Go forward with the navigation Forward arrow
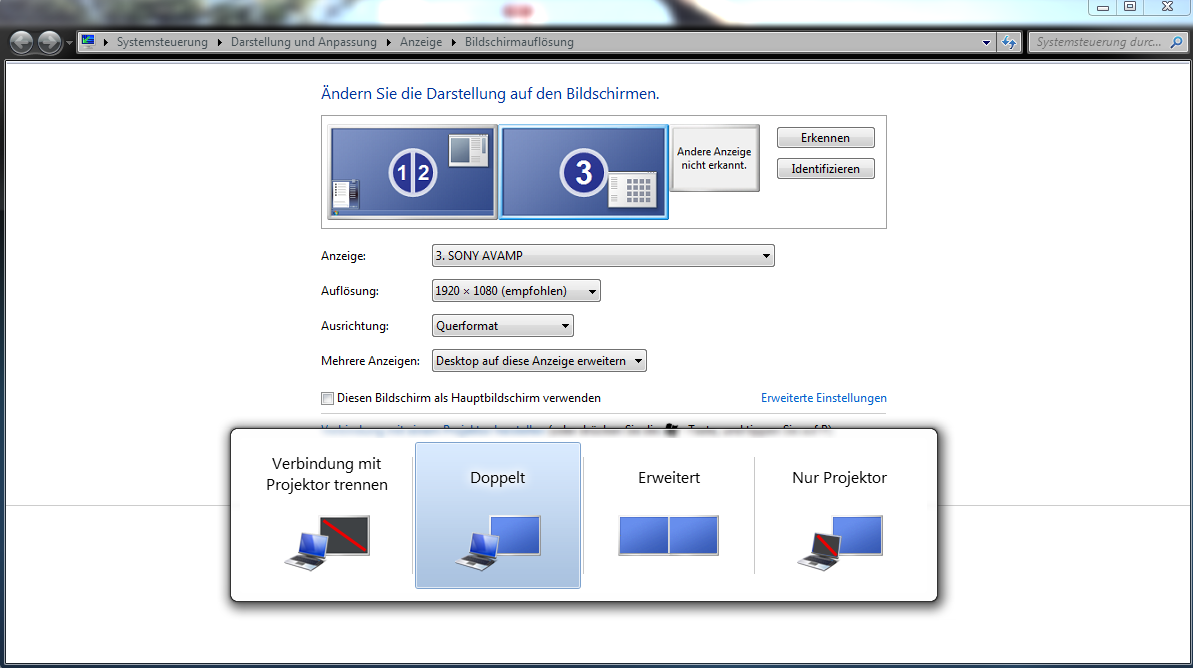The height and width of the screenshot is (668, 1193). click(49, 43)
